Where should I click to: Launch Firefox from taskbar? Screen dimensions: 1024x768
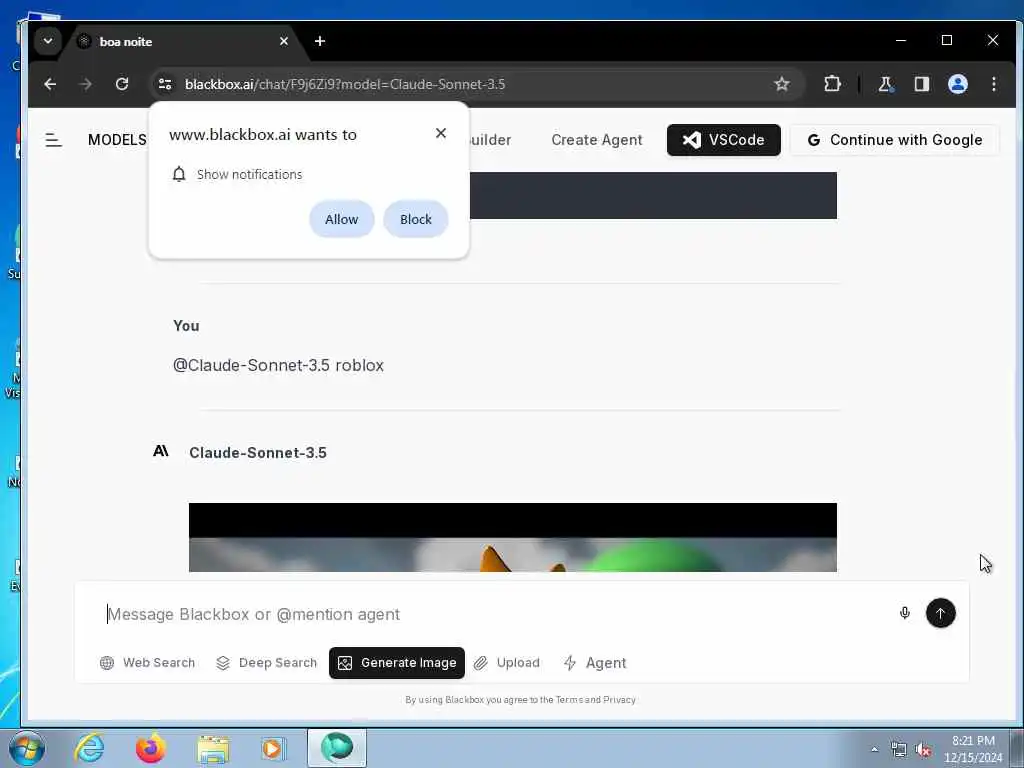coord(151,748)
